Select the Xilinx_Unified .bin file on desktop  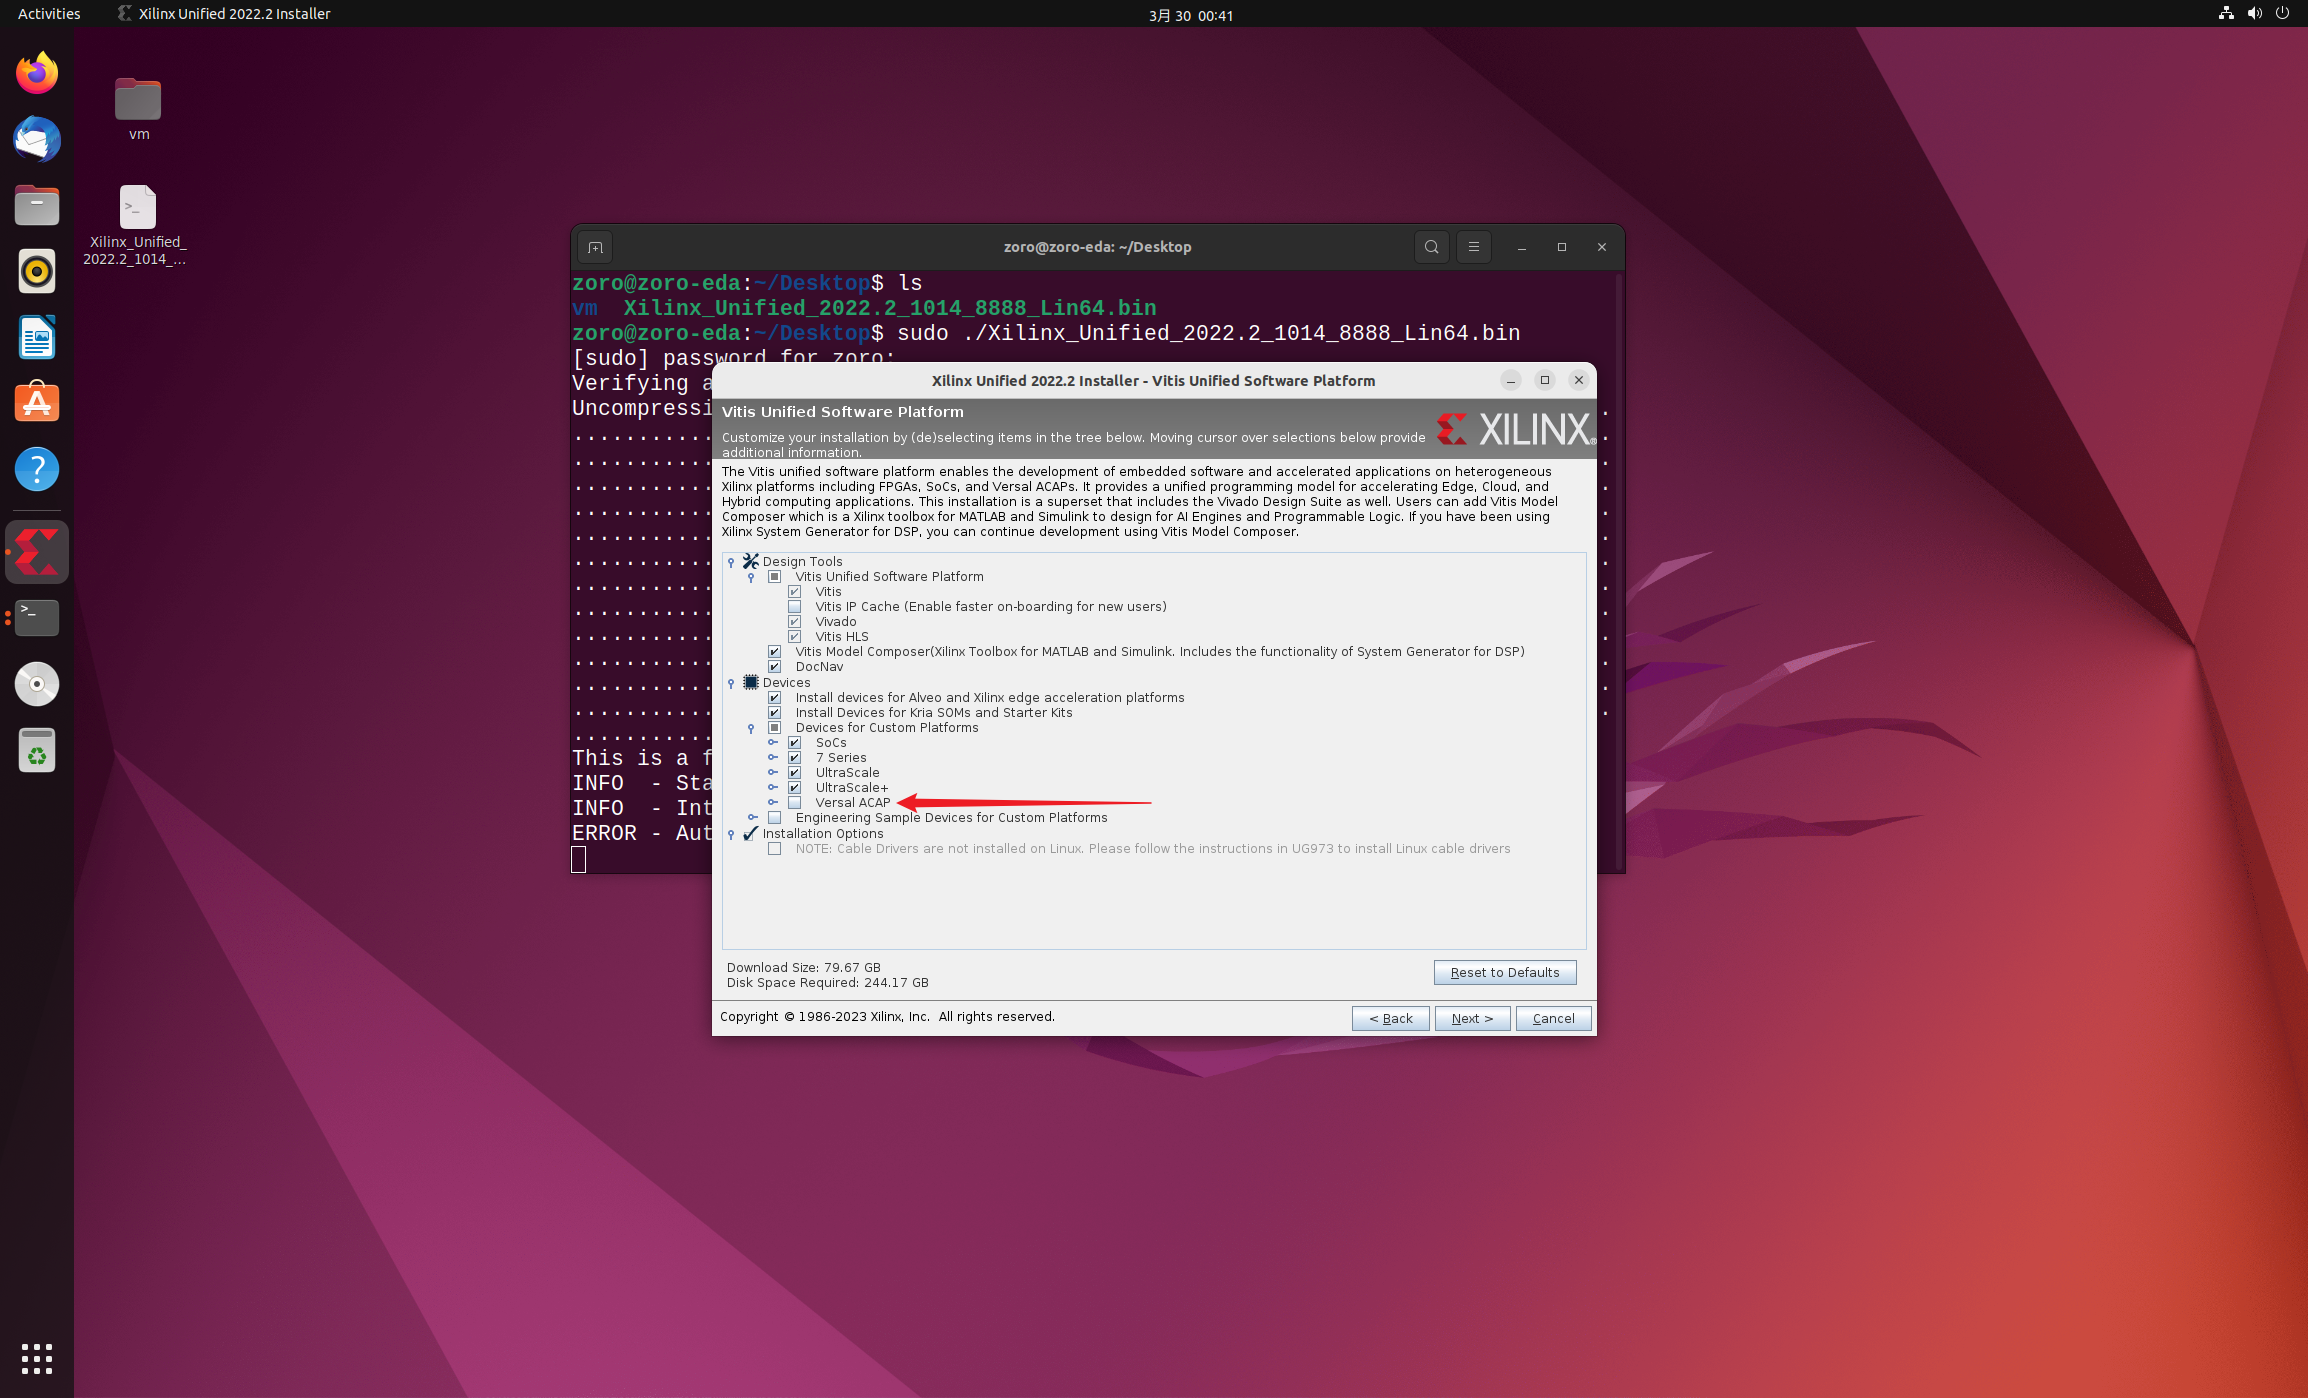tap(136, 225)
